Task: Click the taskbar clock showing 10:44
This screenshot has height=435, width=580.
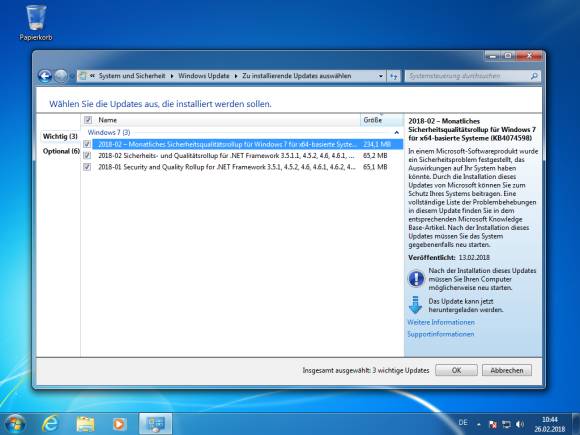Action: point(549,424)
